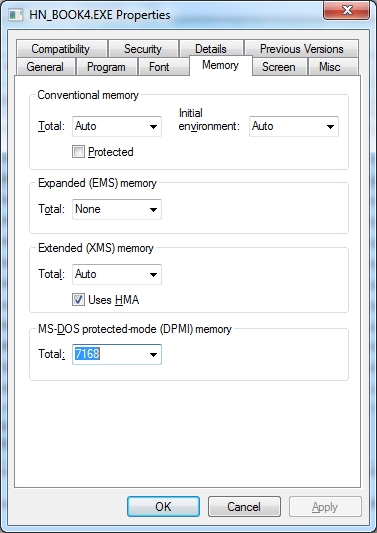The width and height of the screenshot is (377, 533).
Task: Close the Properties dialog
Action: click(346, 11)
